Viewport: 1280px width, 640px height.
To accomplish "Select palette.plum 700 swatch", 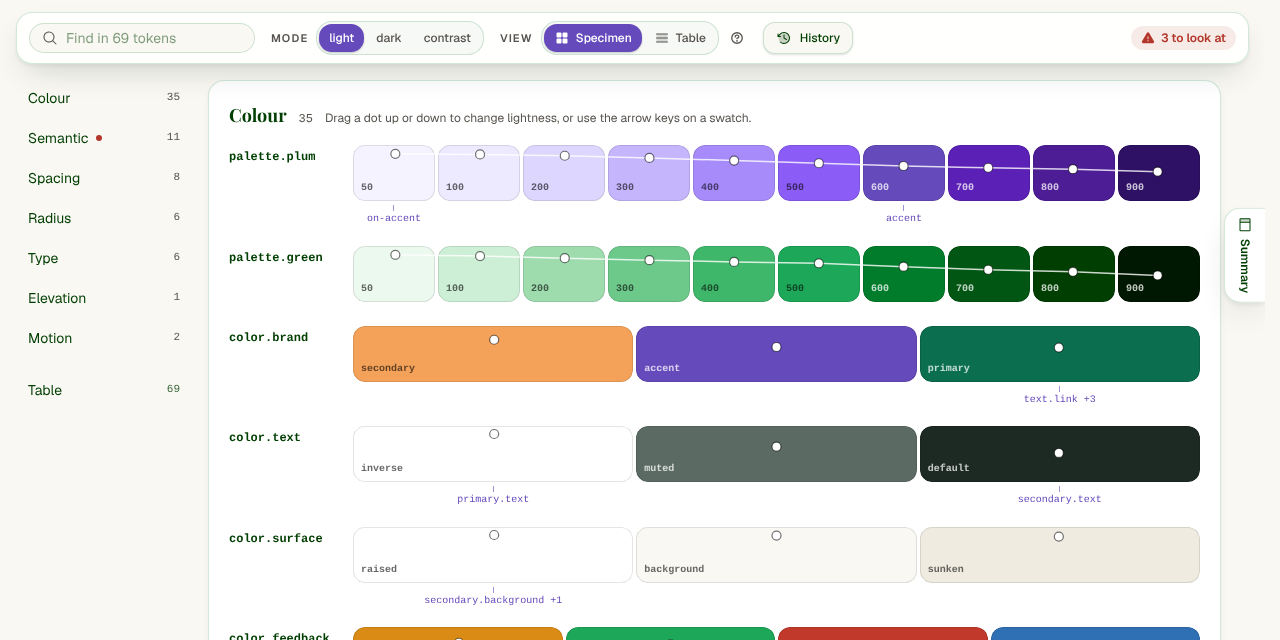I will click(x=989, y=173).
